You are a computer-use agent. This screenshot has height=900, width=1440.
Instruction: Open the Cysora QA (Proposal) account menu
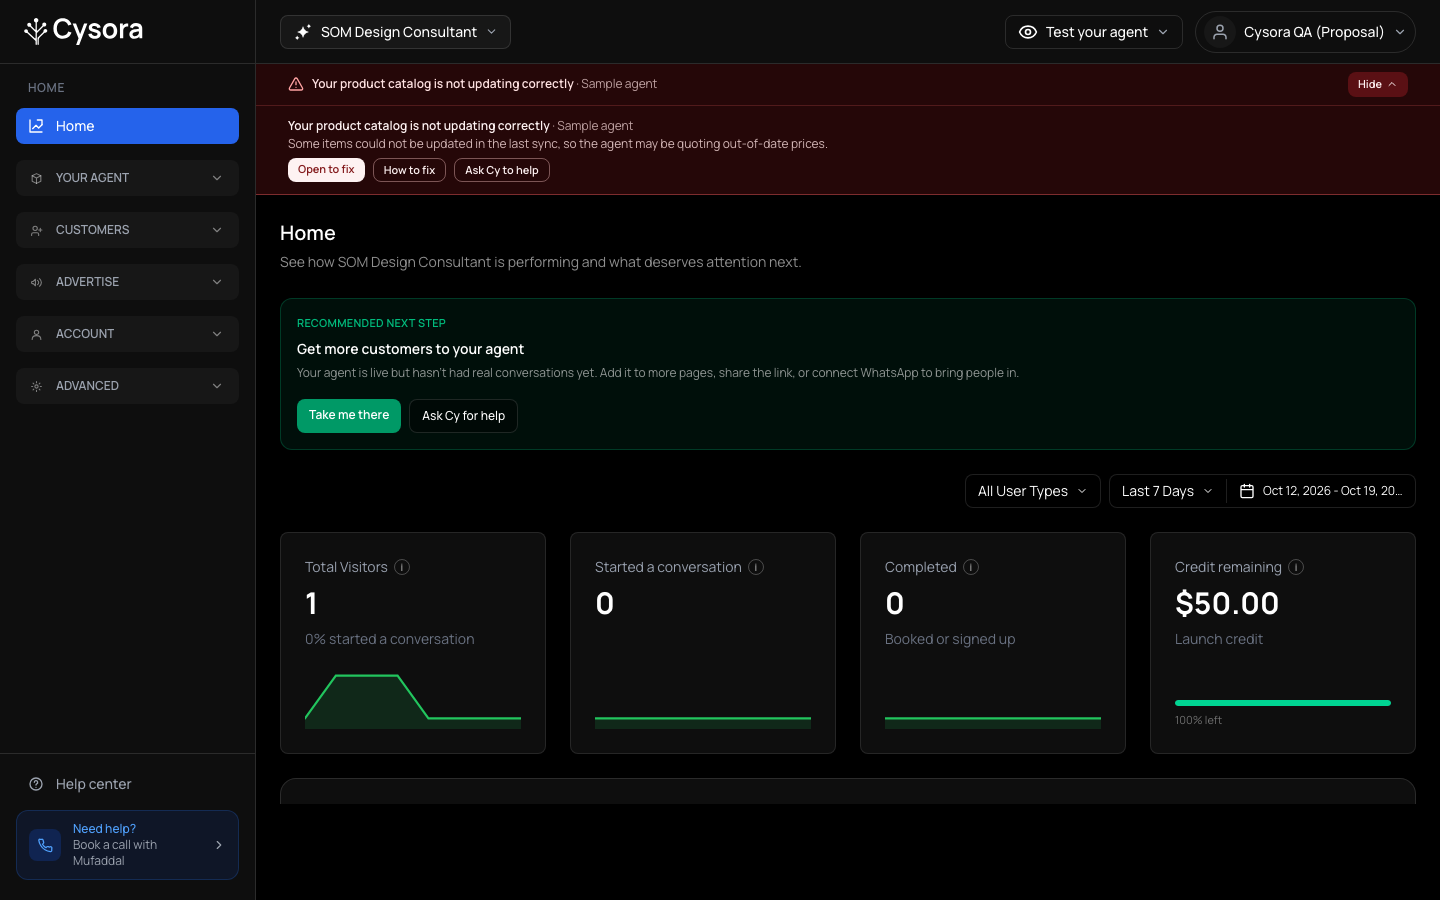[x=1305, y=32]
